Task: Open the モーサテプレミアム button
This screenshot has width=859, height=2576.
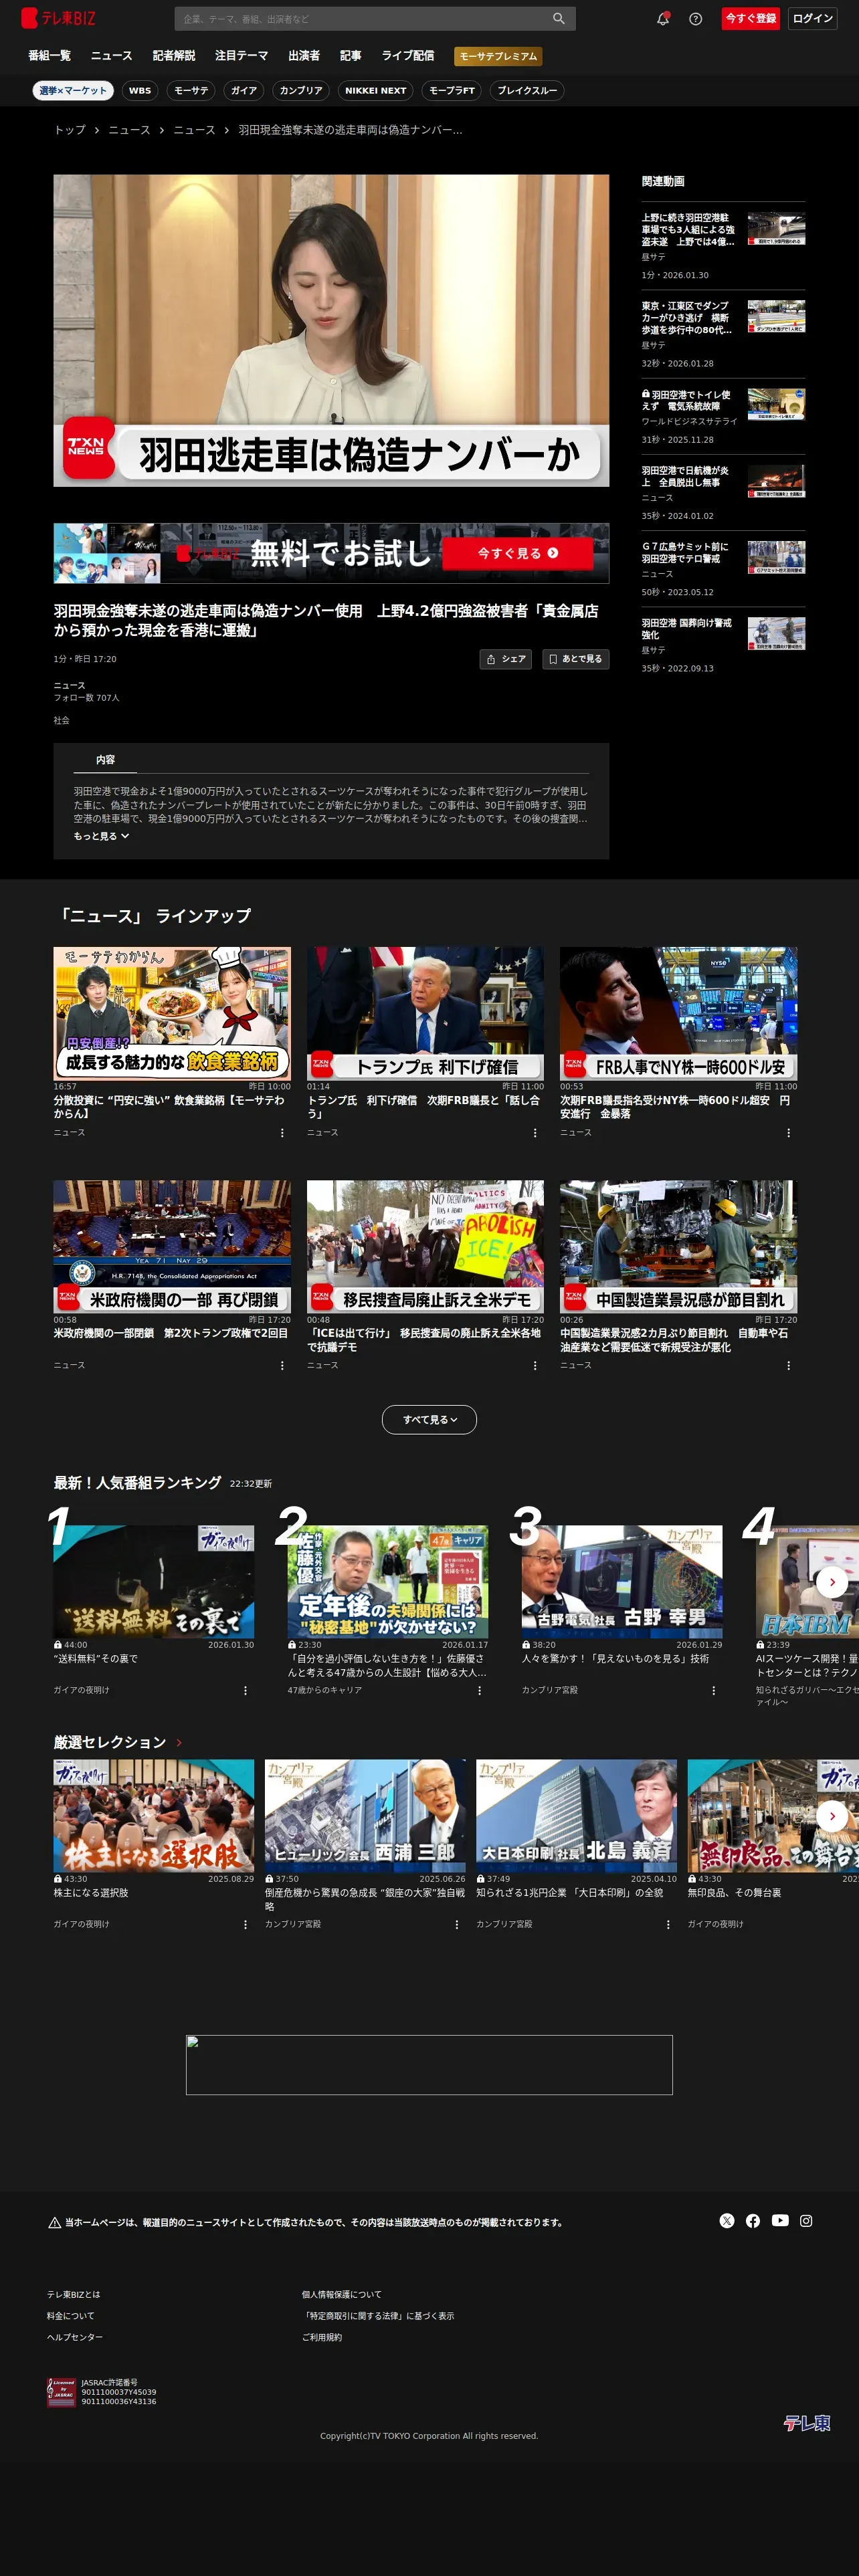Action: point(498,56)
